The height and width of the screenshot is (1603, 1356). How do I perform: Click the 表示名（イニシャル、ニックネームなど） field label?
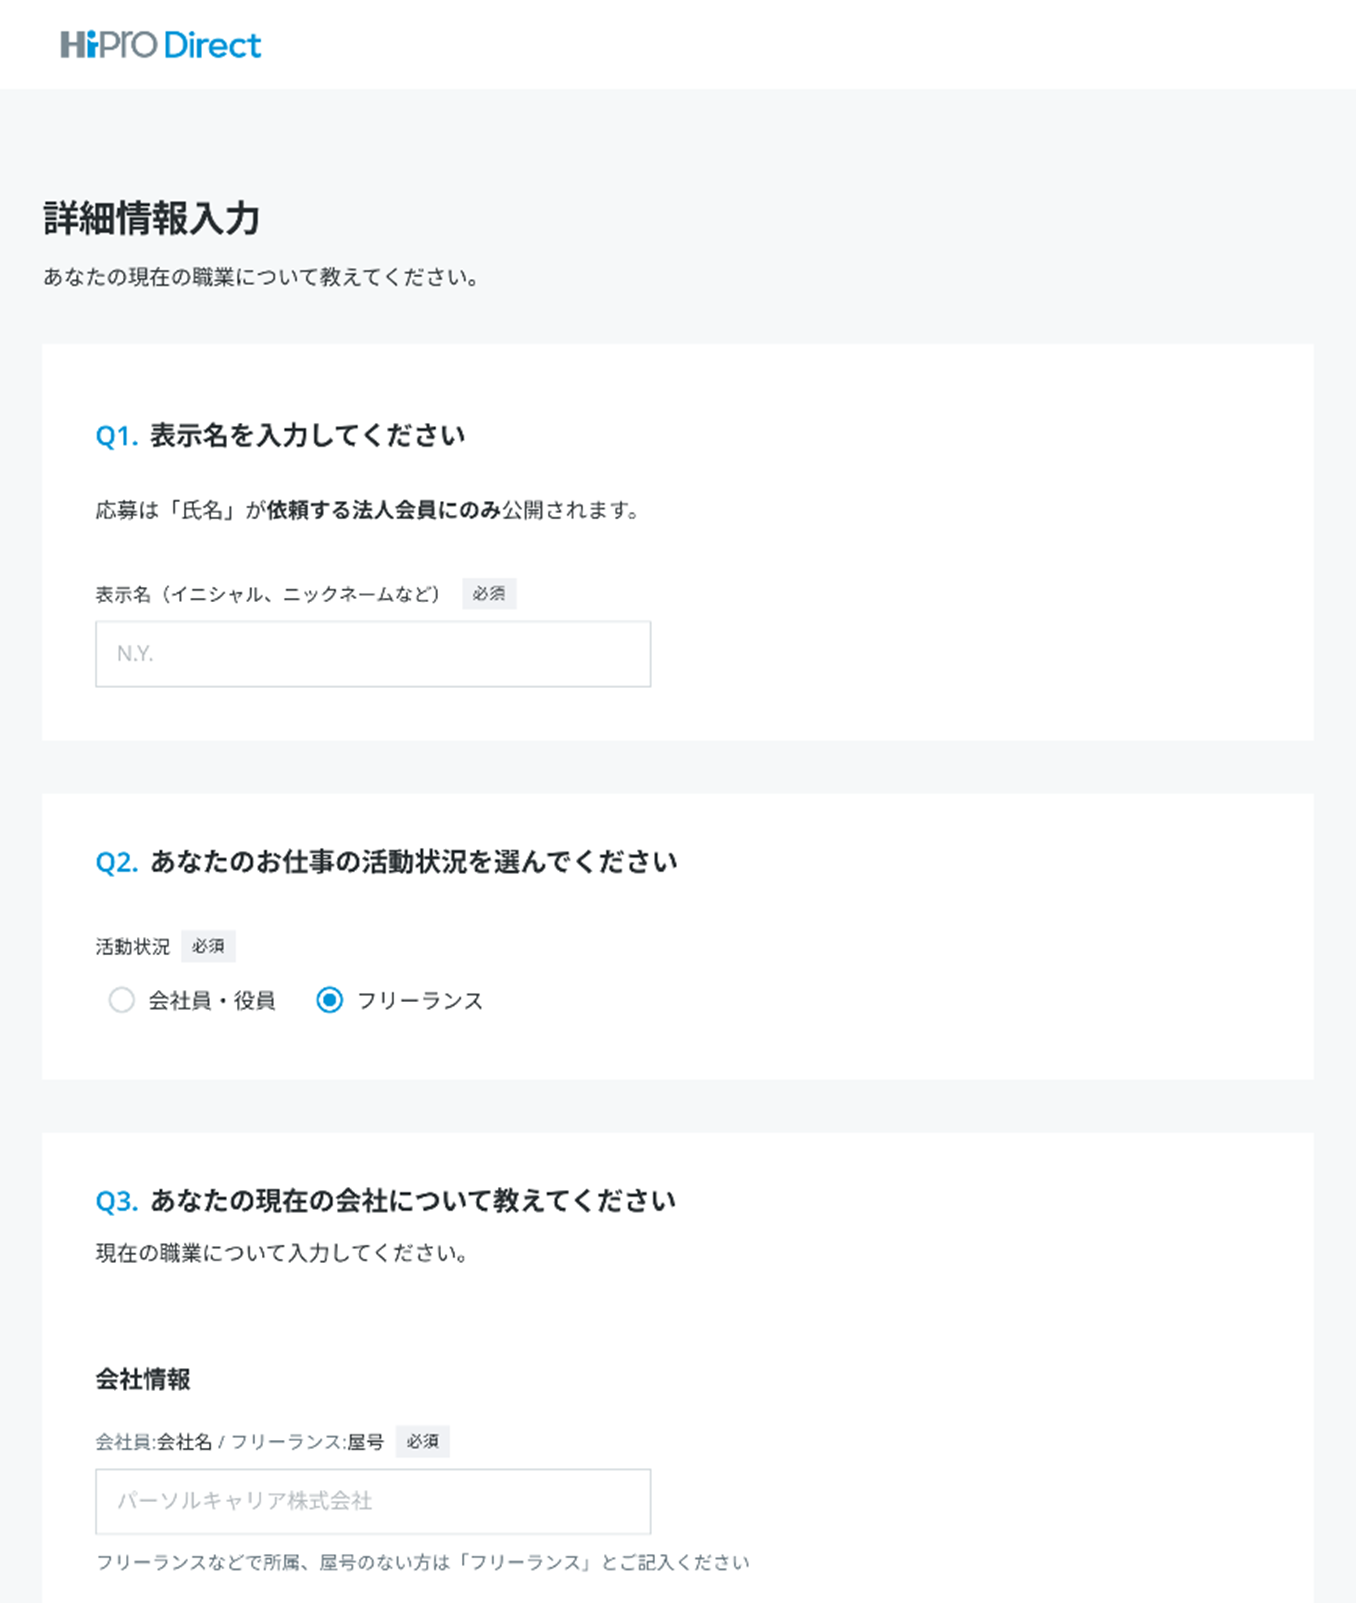pos(268,594)
